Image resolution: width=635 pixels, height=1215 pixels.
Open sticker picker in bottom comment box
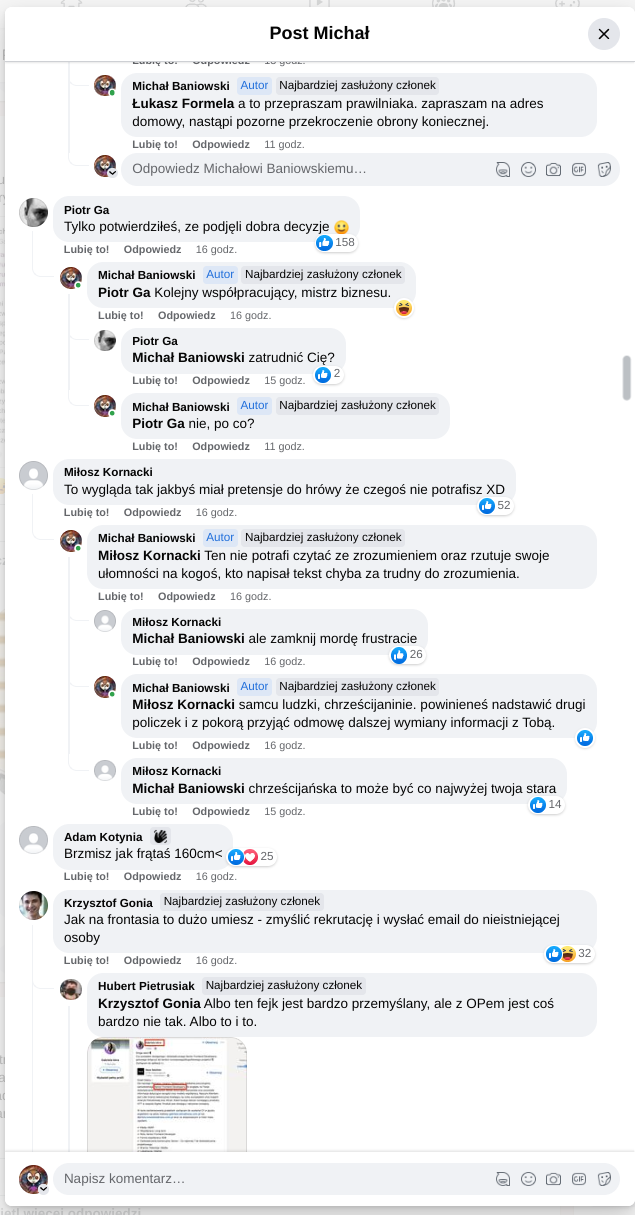604,1179
